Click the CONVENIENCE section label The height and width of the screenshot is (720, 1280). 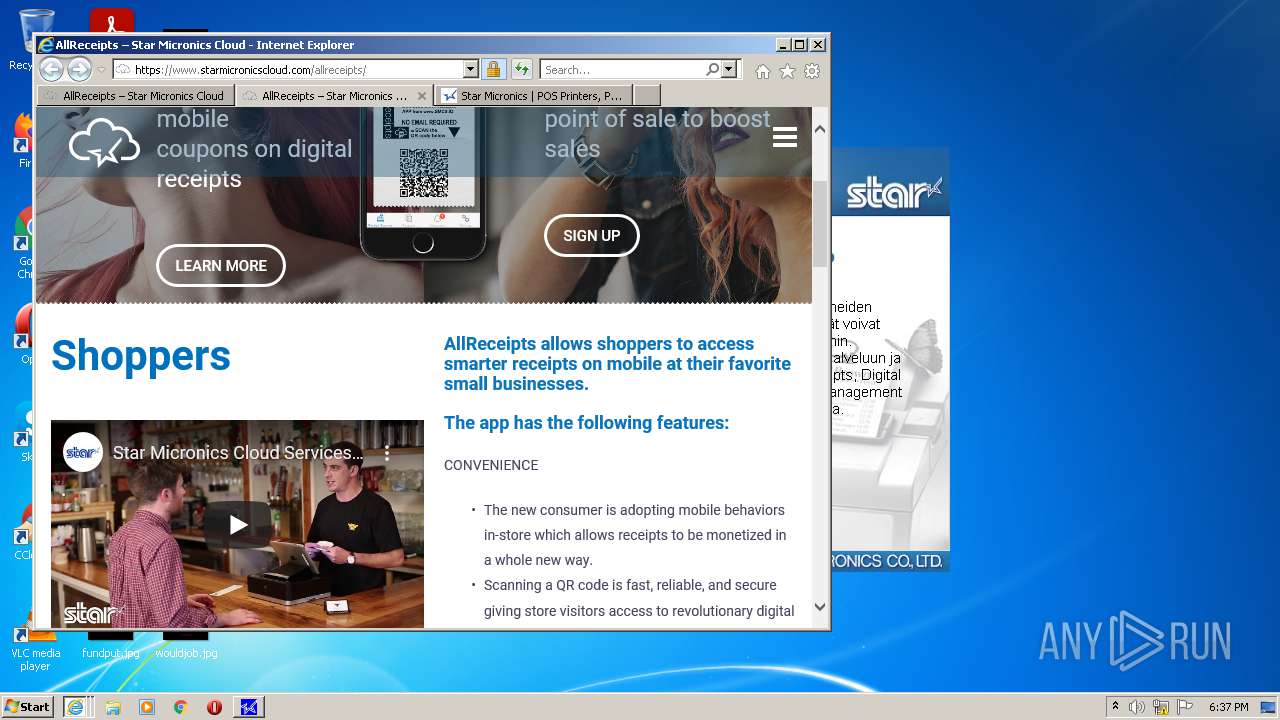[x=491, y=465]
